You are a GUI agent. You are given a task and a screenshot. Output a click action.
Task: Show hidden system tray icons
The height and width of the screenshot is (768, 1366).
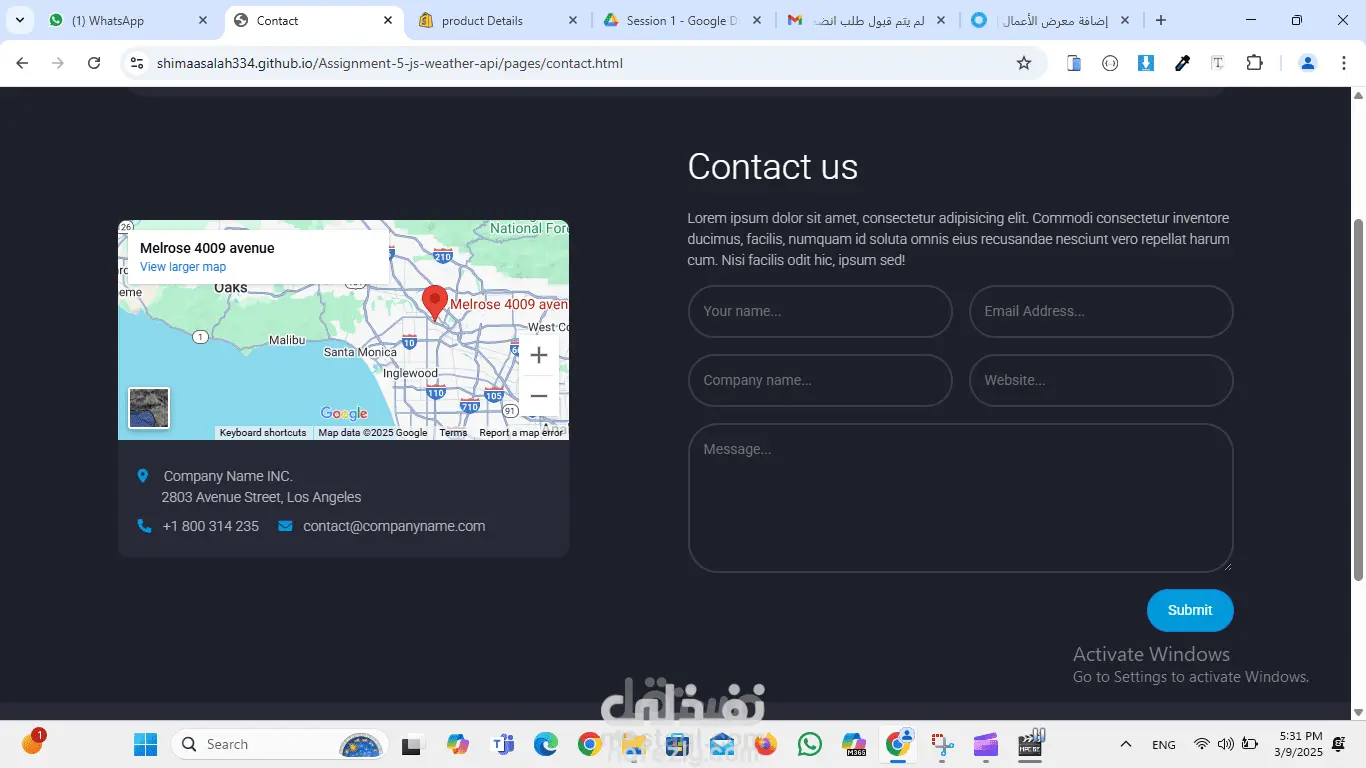tap(1126, 744)
